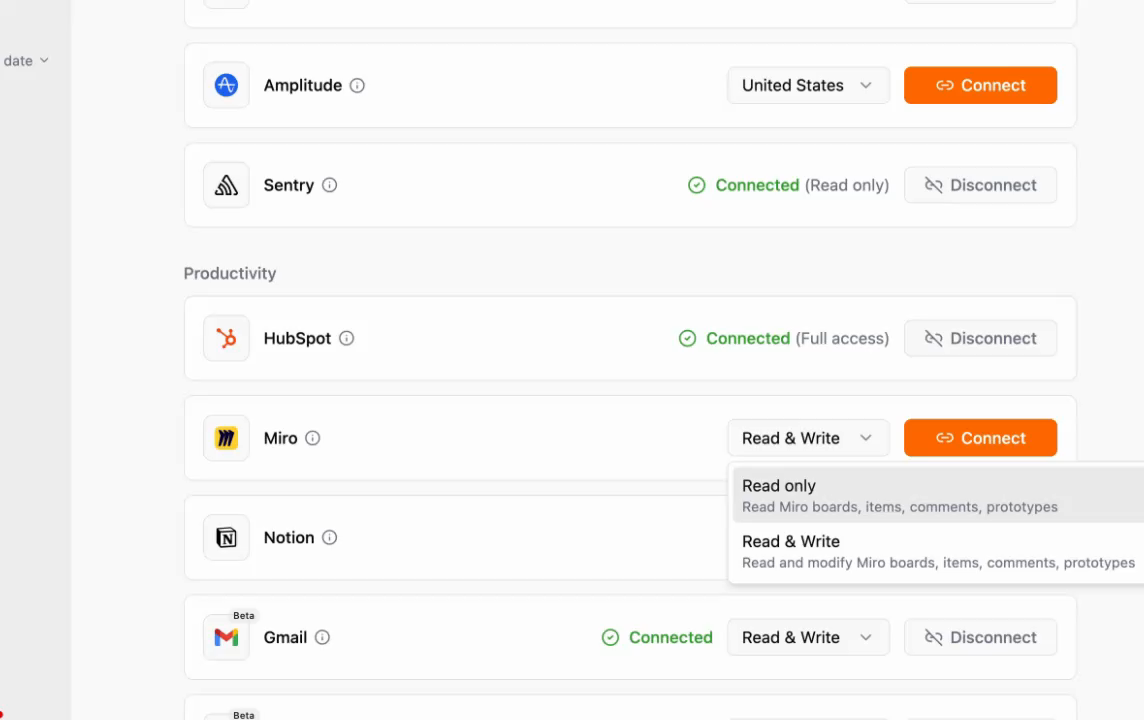Open the Gmail info icon
Screen dimensions: 1144x720
coord(322,638)
